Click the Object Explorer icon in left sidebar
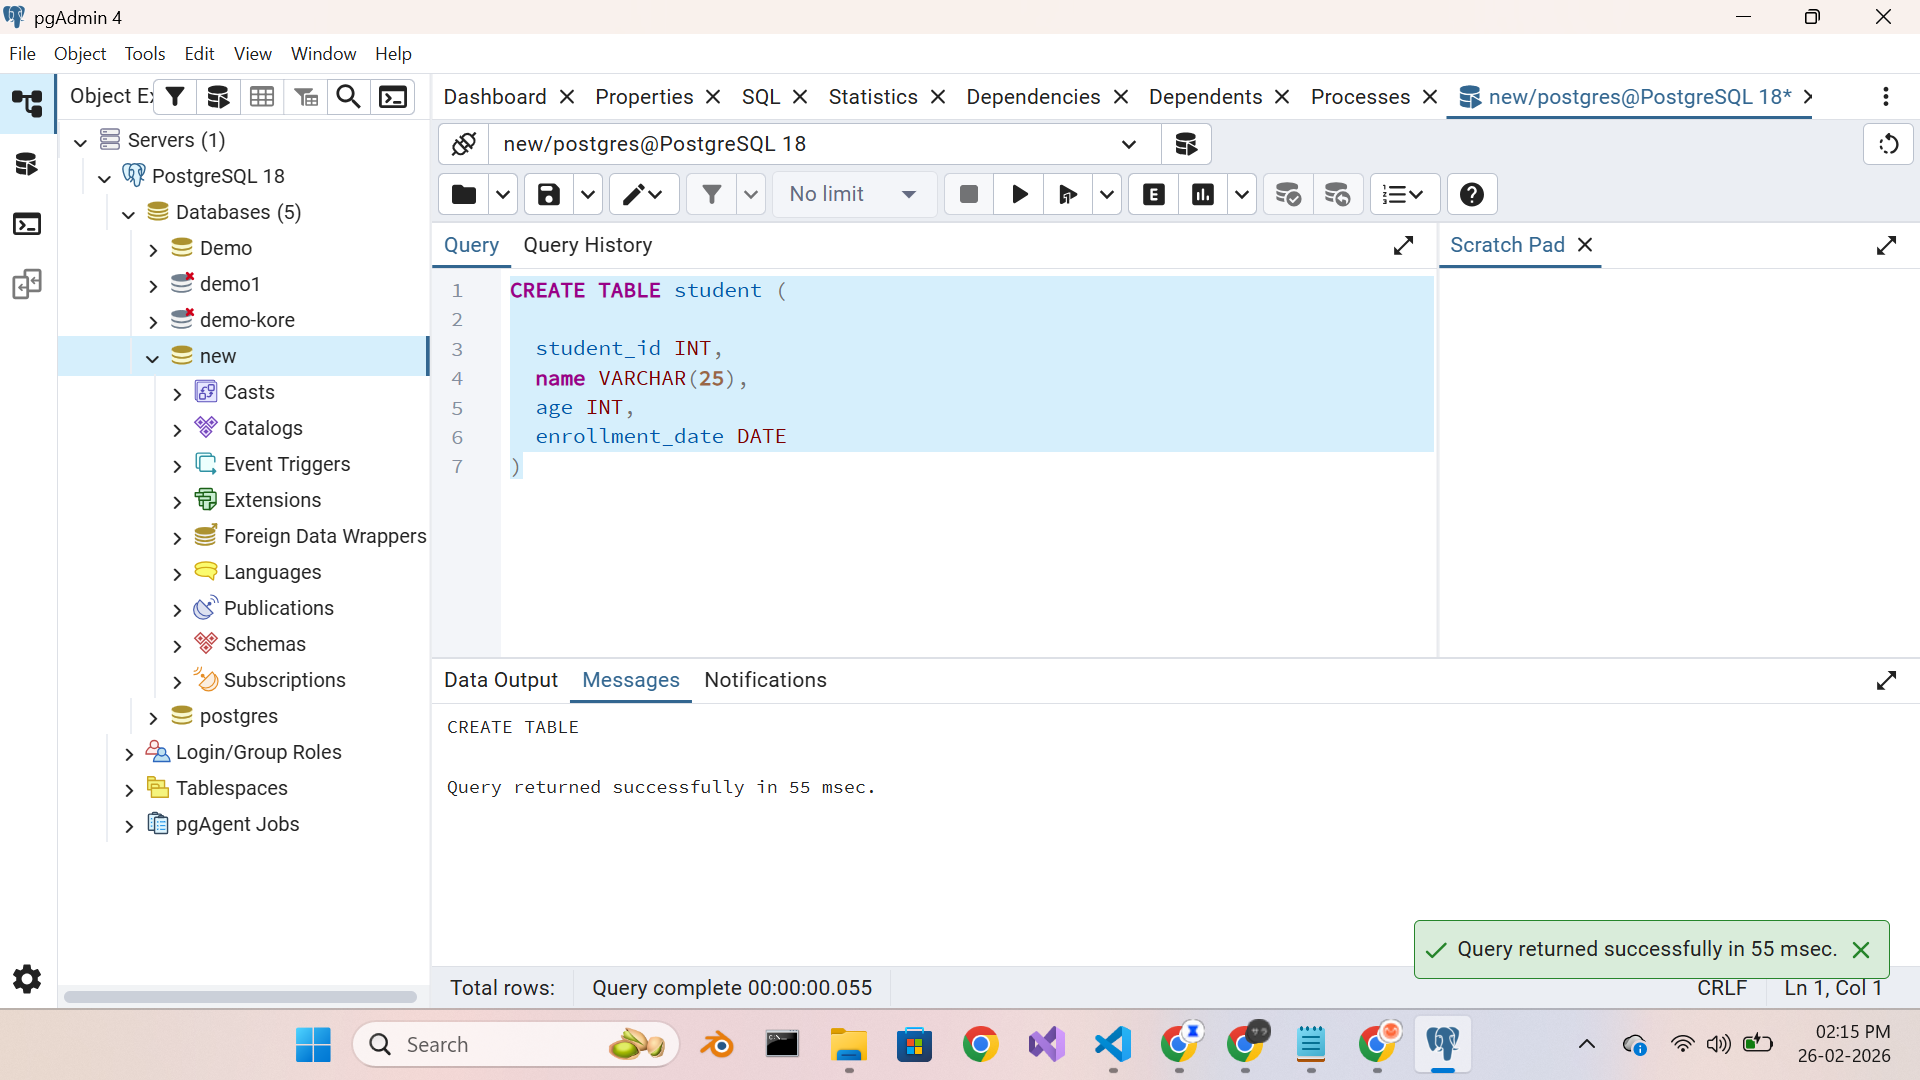The width and height of the screenshot is (1920, 1080). 27,103
